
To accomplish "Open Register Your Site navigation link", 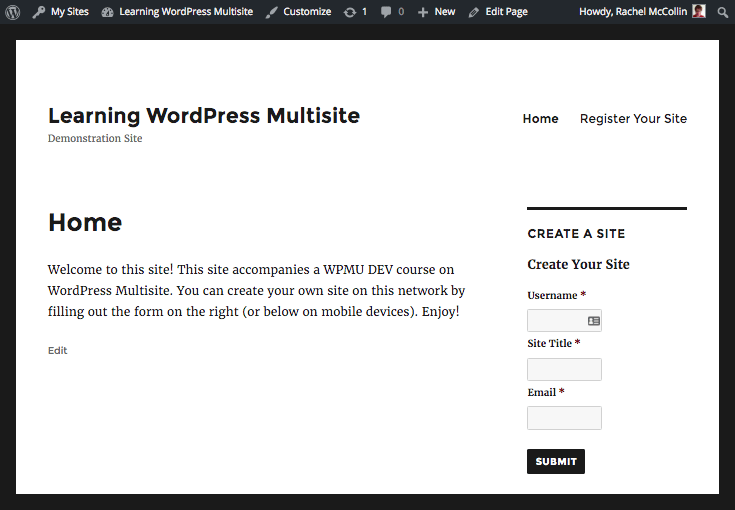I will (633, 119).
